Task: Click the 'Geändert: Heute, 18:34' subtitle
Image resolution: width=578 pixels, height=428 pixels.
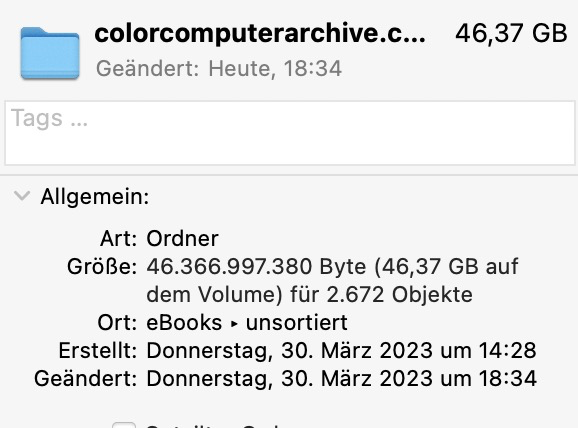Action: point(219,69)
